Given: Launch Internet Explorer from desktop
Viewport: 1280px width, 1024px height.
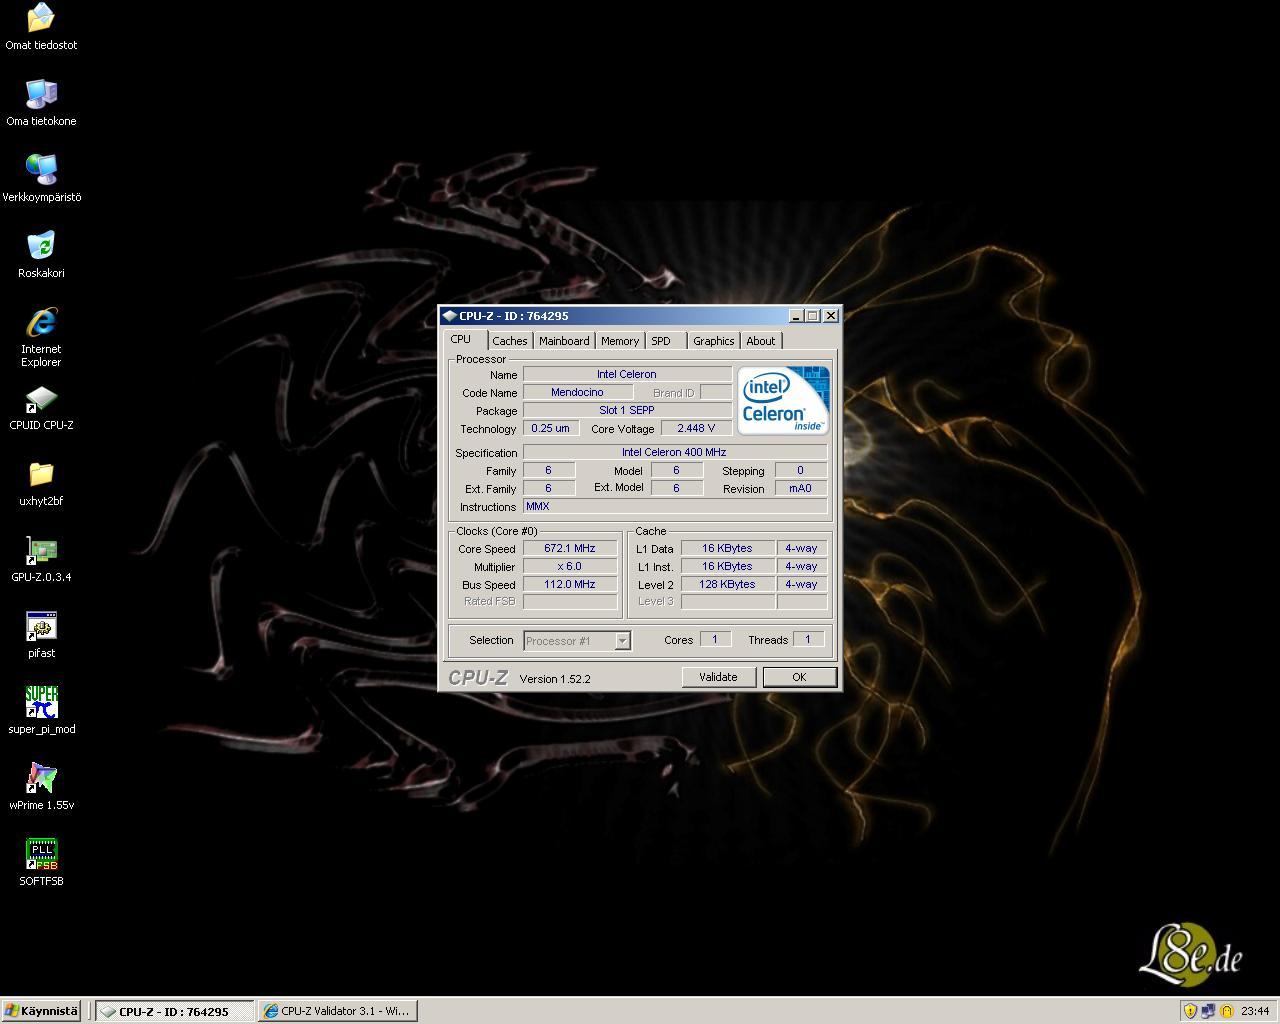Looking at the screenshot, I should [41, 337].
